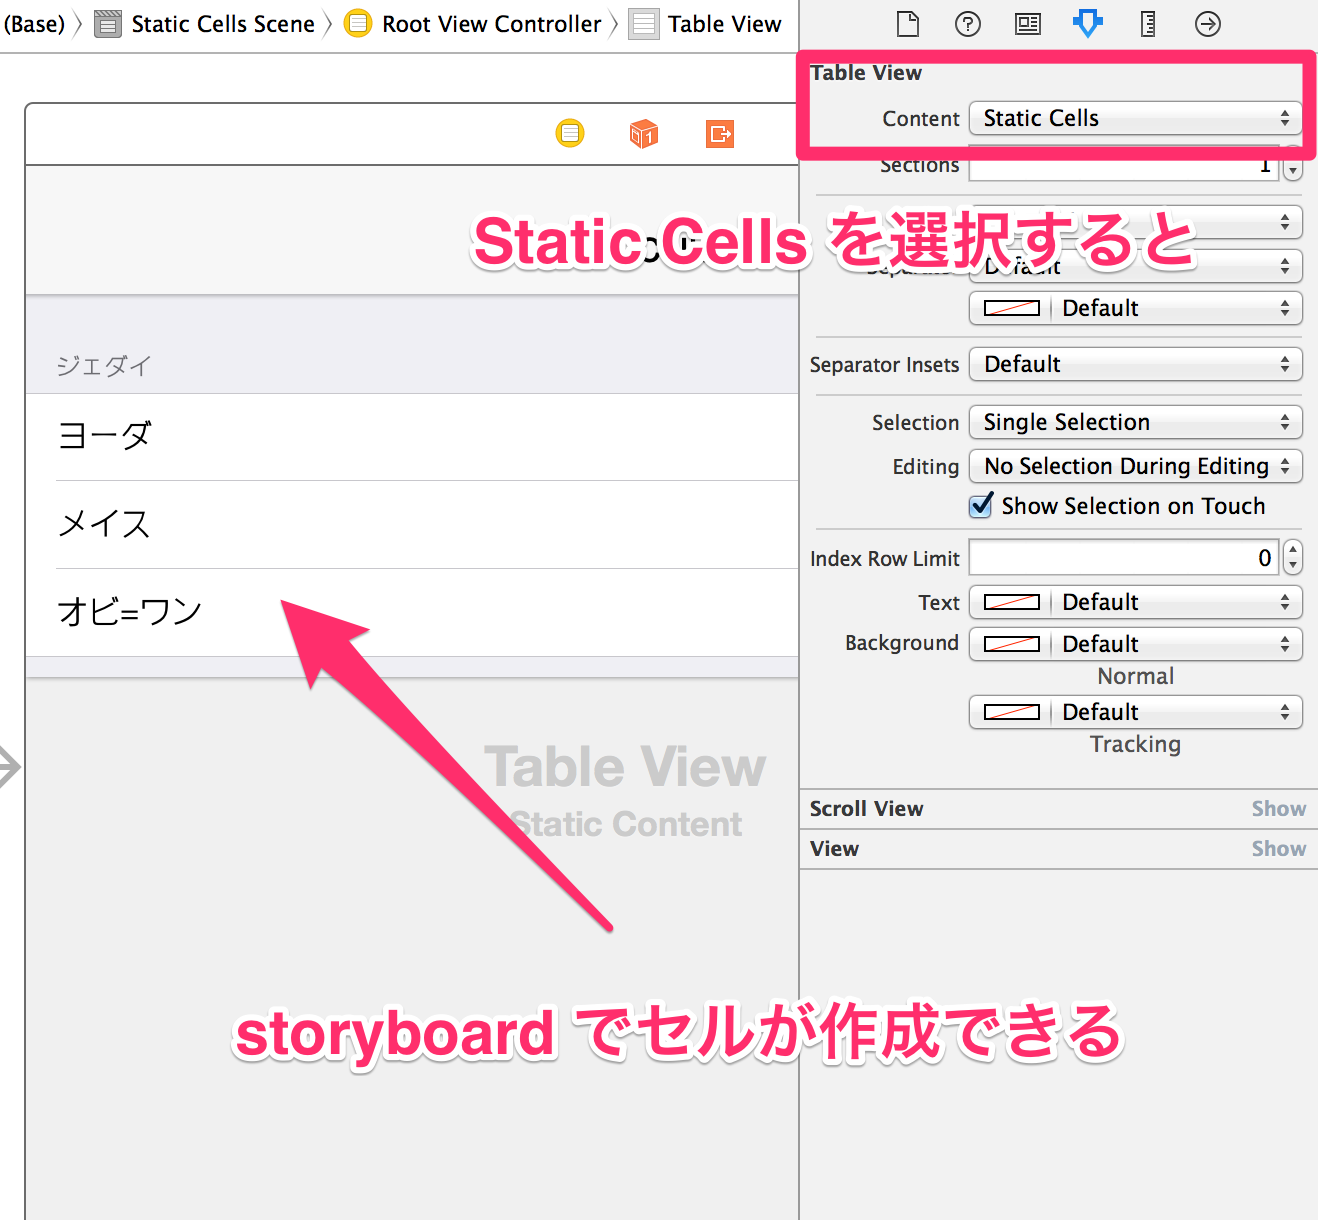The height and width of the screenshot is (1220, 1318).
Task: Open the Content dropdown showing Static Cells
Action: [1135, 118]
